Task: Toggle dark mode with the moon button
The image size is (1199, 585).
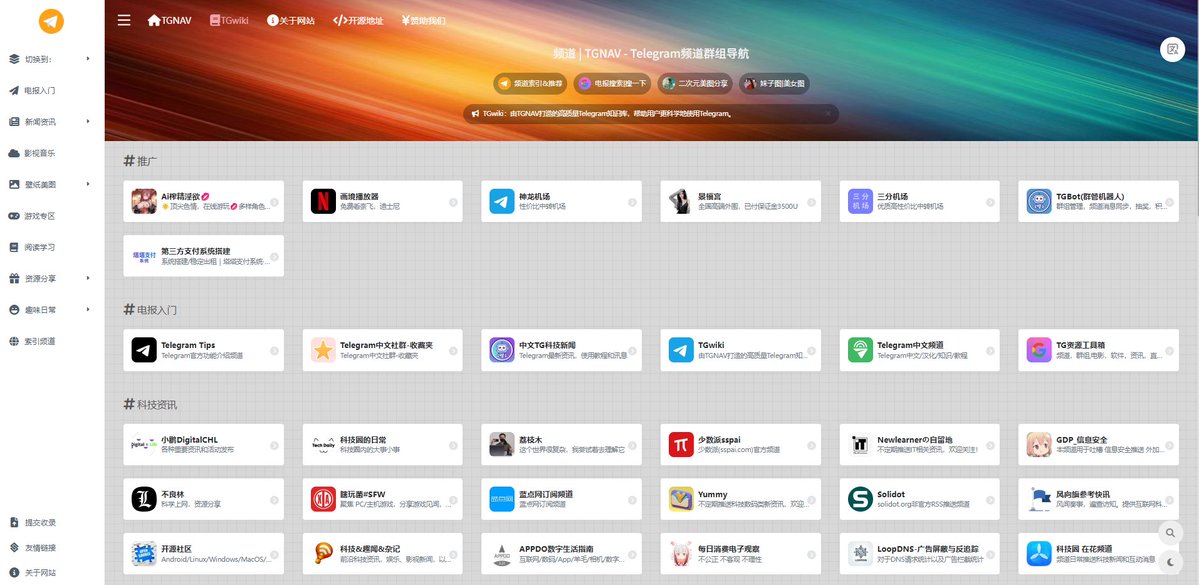Action: pyautogui.click(x=1171, y=561)
